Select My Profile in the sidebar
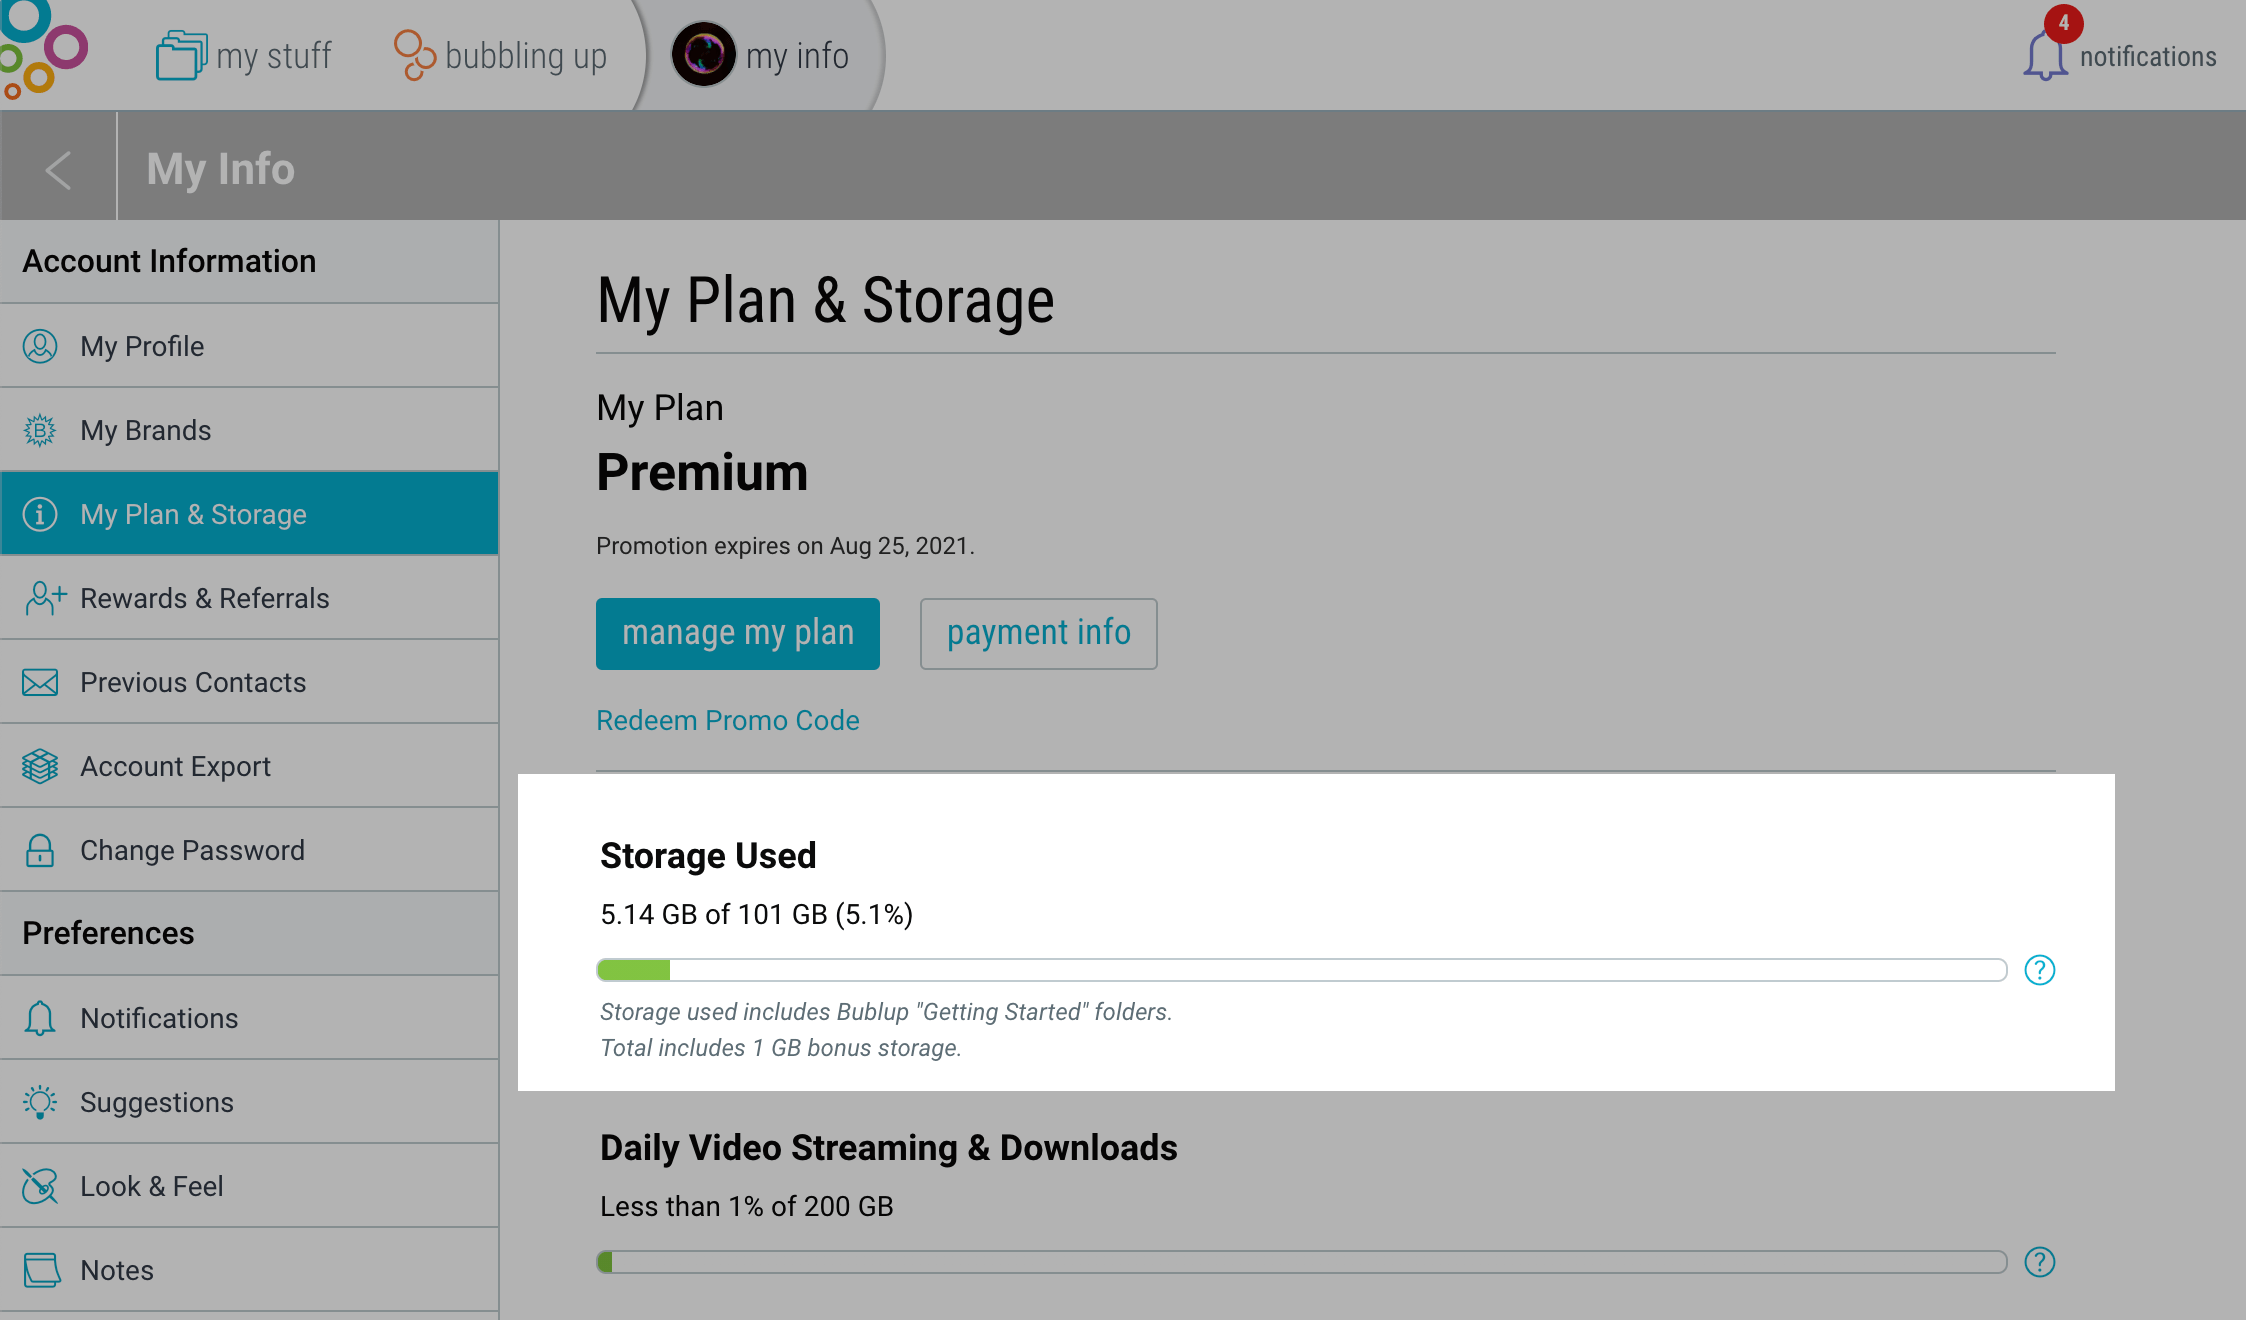This screenshot has width=2246, height=1320. point(249,346)
